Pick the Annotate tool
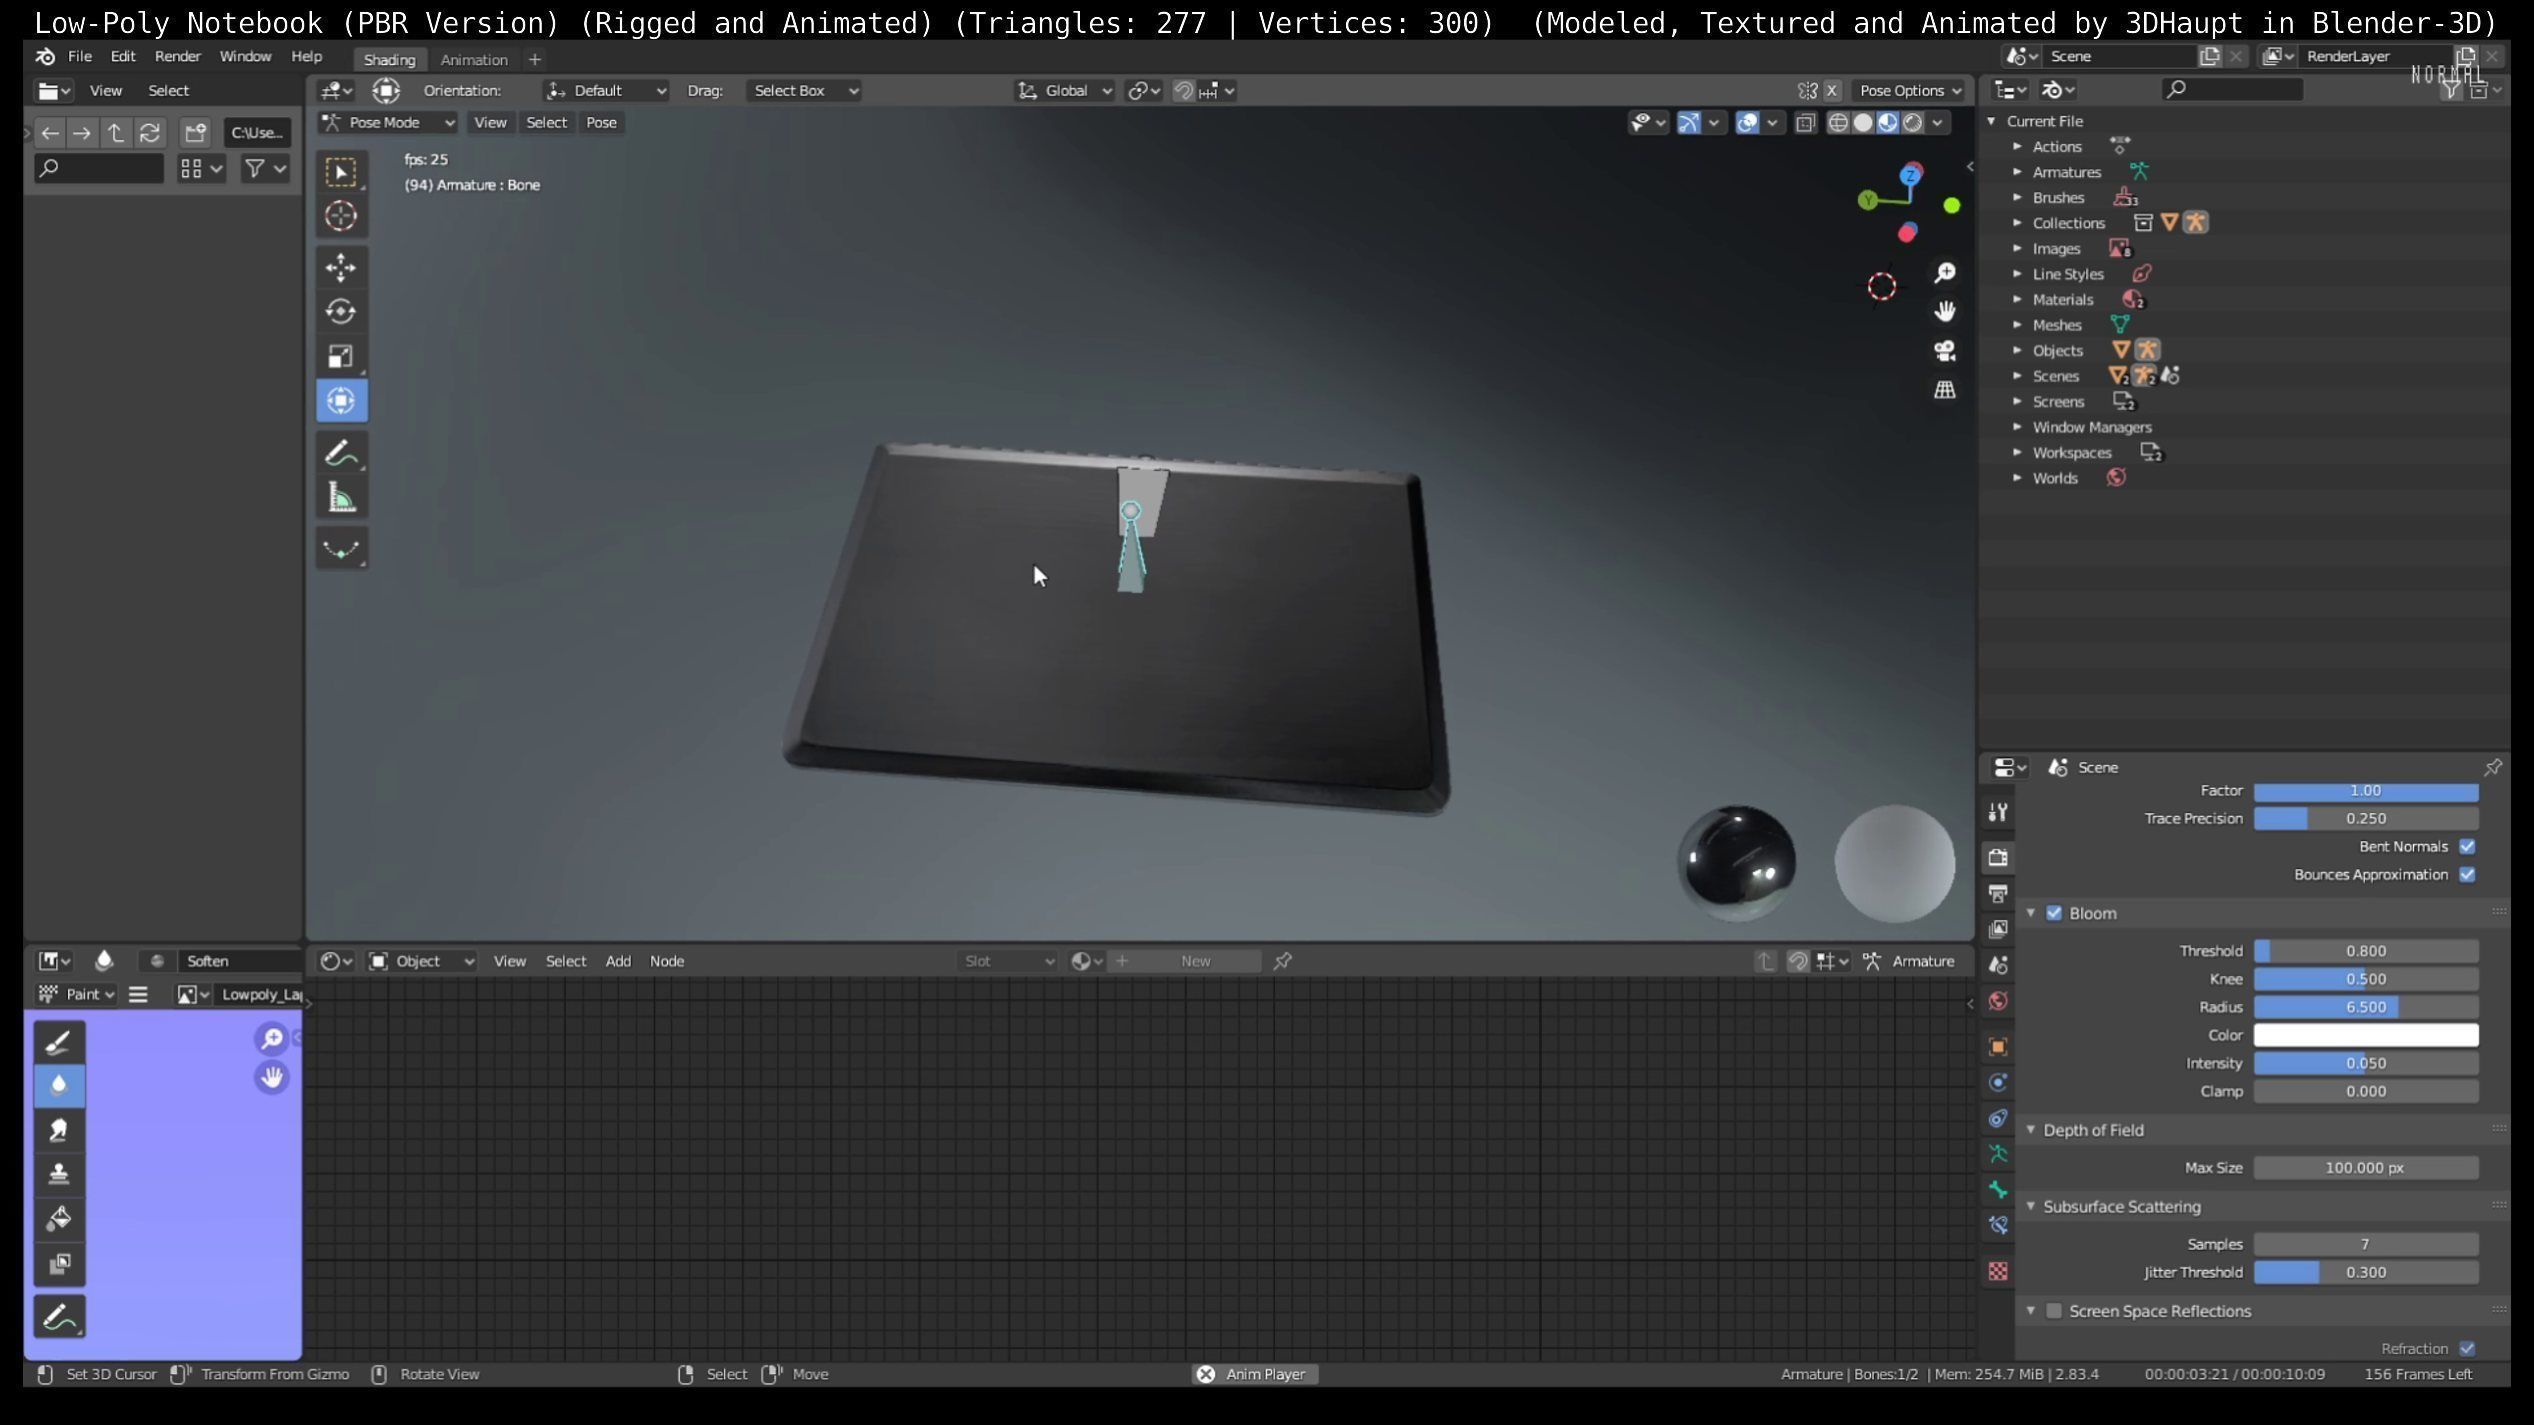Screen dimensions: 2534x1425 coord(342,452)
